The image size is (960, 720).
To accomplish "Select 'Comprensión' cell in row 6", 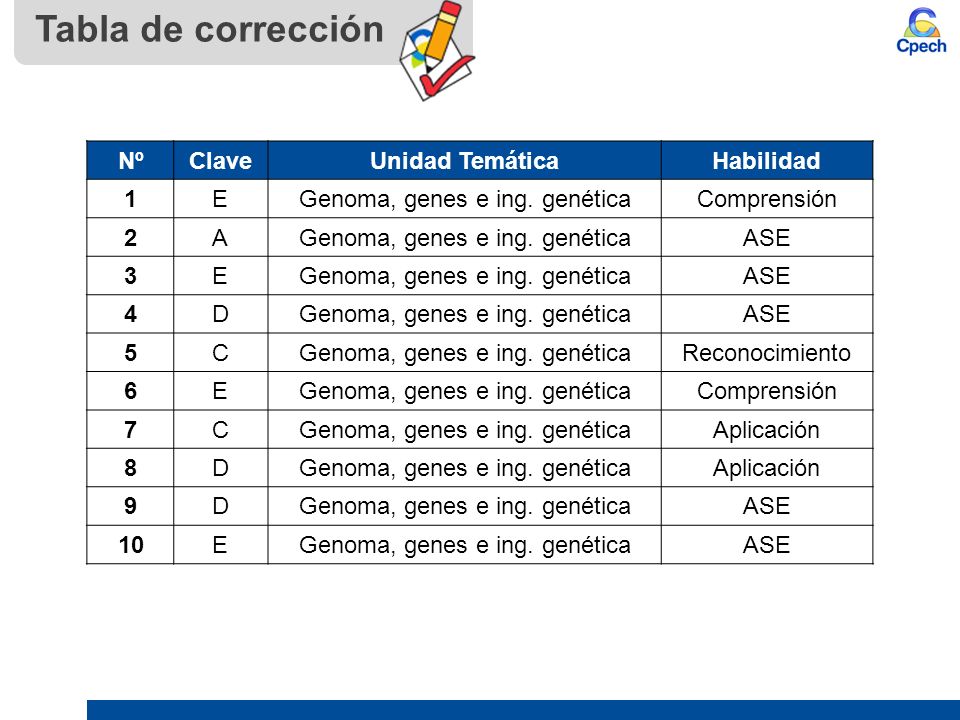I will pos(767,391).
